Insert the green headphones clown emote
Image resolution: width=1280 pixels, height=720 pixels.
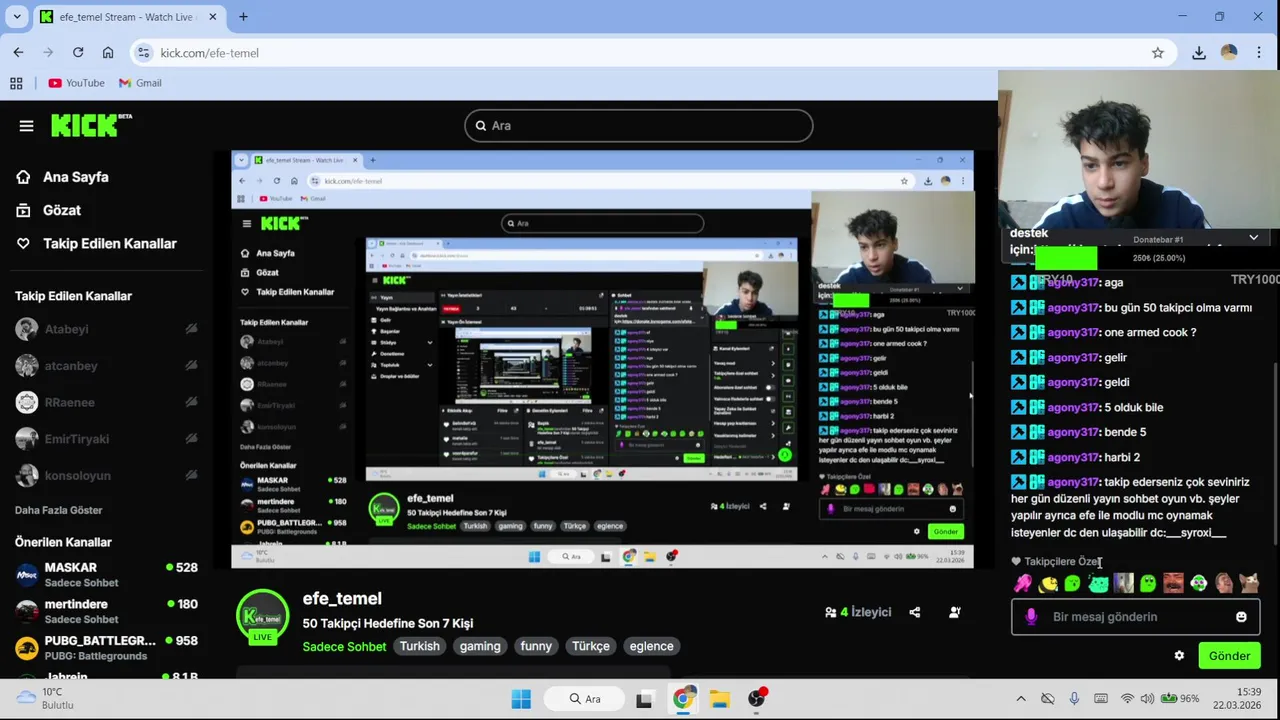[1198, 583]
